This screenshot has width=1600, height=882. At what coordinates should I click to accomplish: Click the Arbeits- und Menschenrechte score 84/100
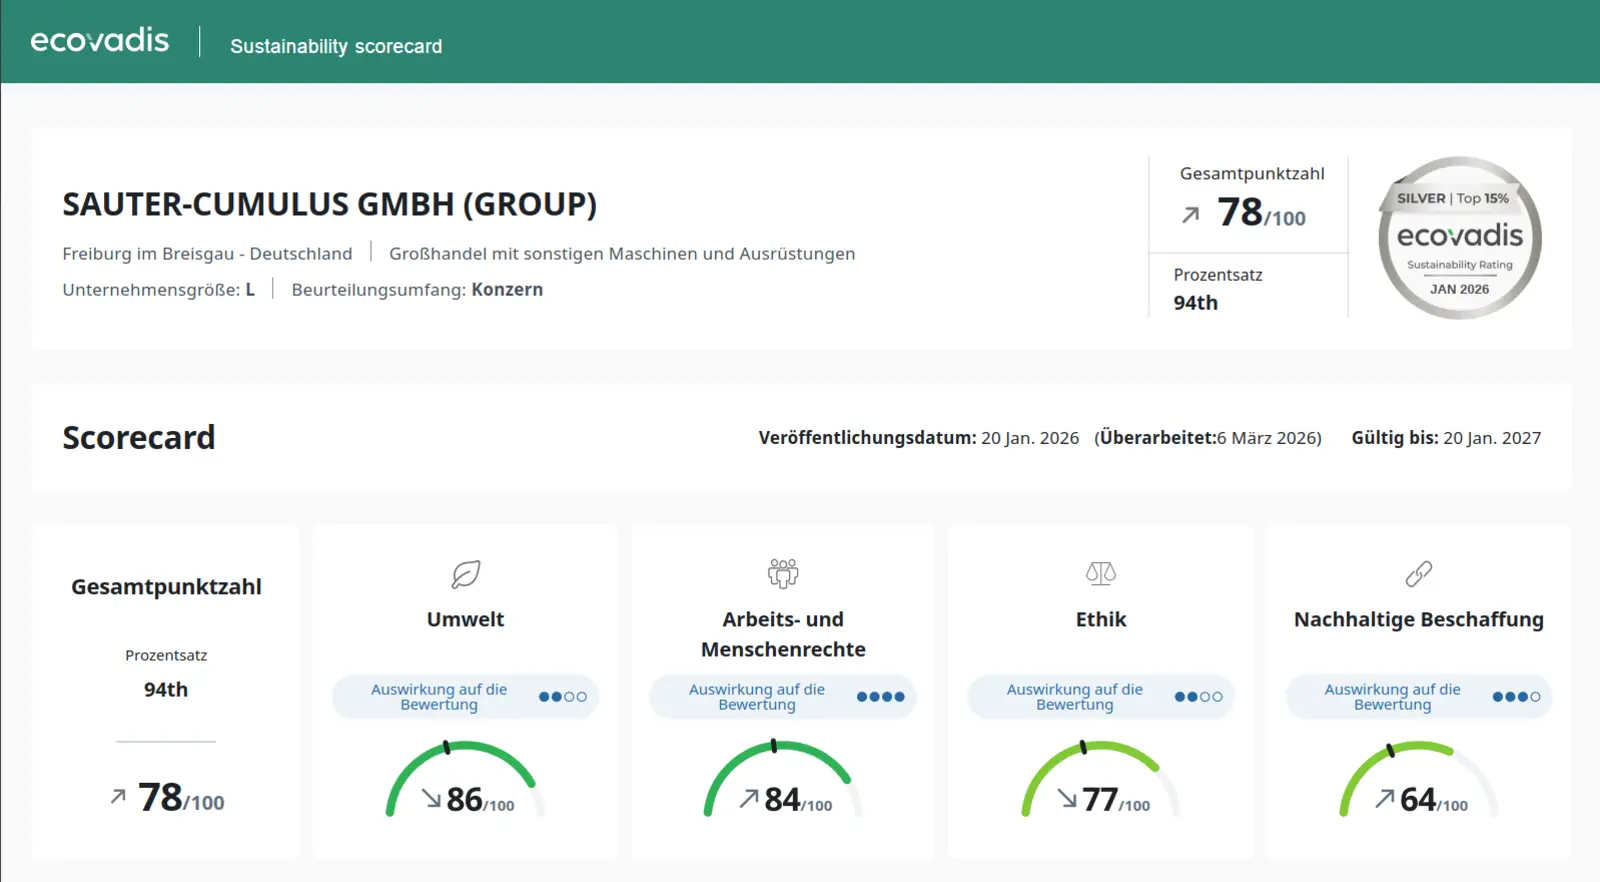coord(798,800)
